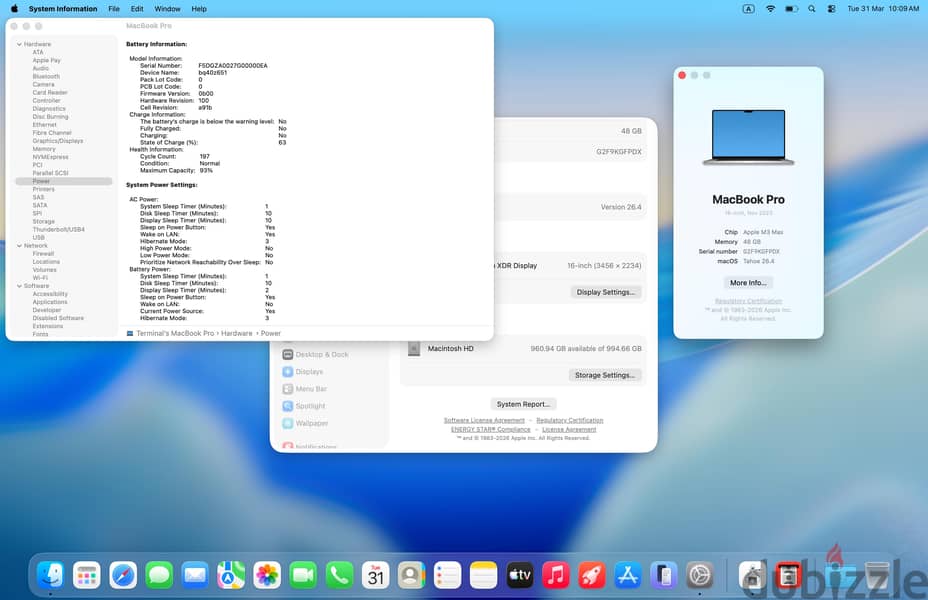
Task: Open Reminders from the dock
Action: click(447, 575)
